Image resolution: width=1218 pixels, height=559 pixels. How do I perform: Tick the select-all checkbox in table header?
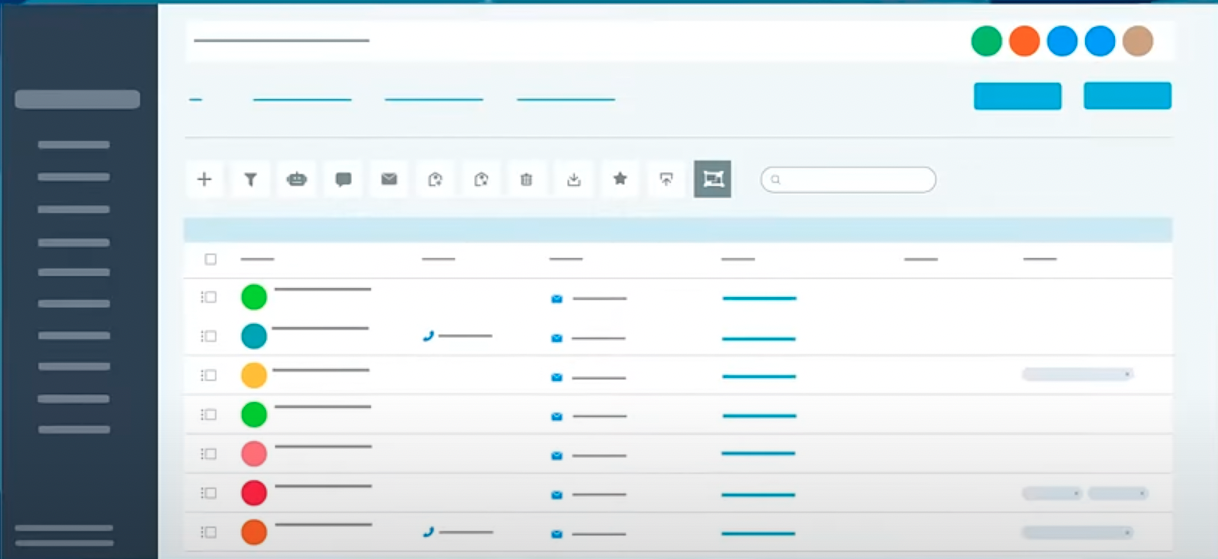pos(210,259)
